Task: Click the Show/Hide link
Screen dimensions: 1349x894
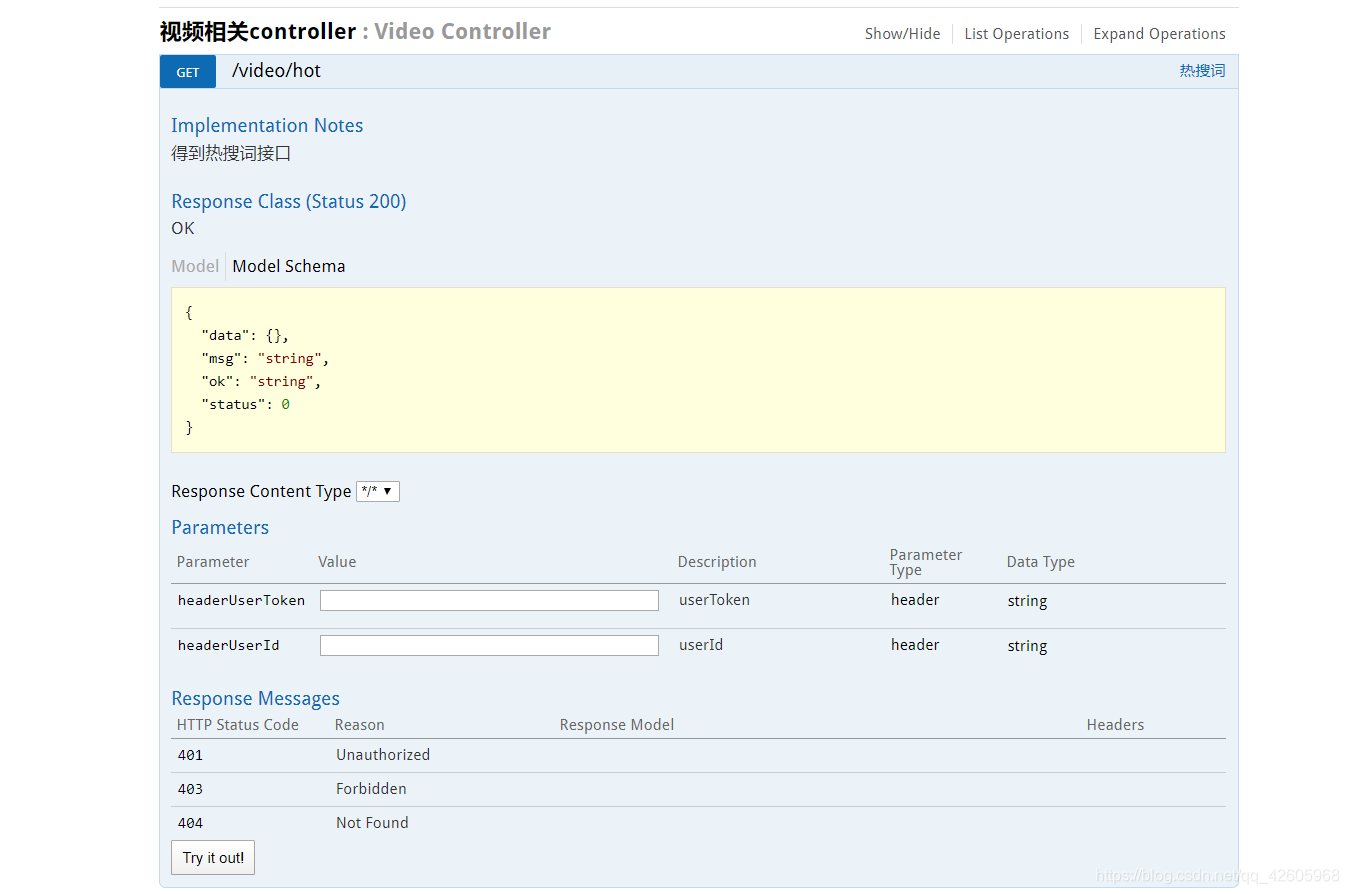Action: (x=903, y=34)
